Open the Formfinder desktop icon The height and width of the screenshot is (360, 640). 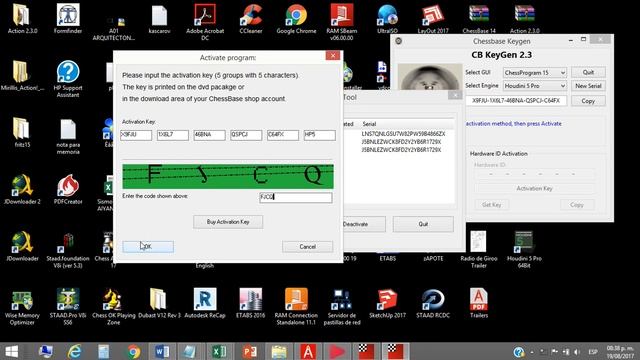[68, 19]
